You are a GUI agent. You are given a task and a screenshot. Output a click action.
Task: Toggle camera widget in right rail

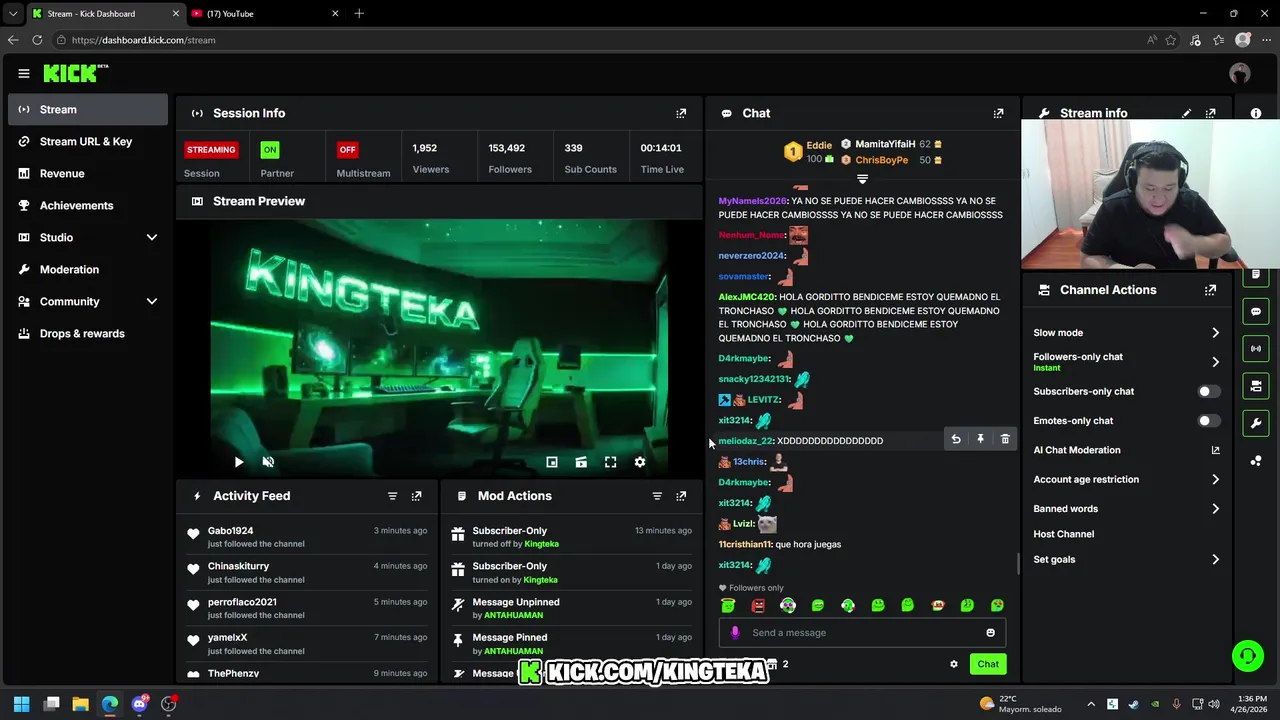tap(1256, 386)
